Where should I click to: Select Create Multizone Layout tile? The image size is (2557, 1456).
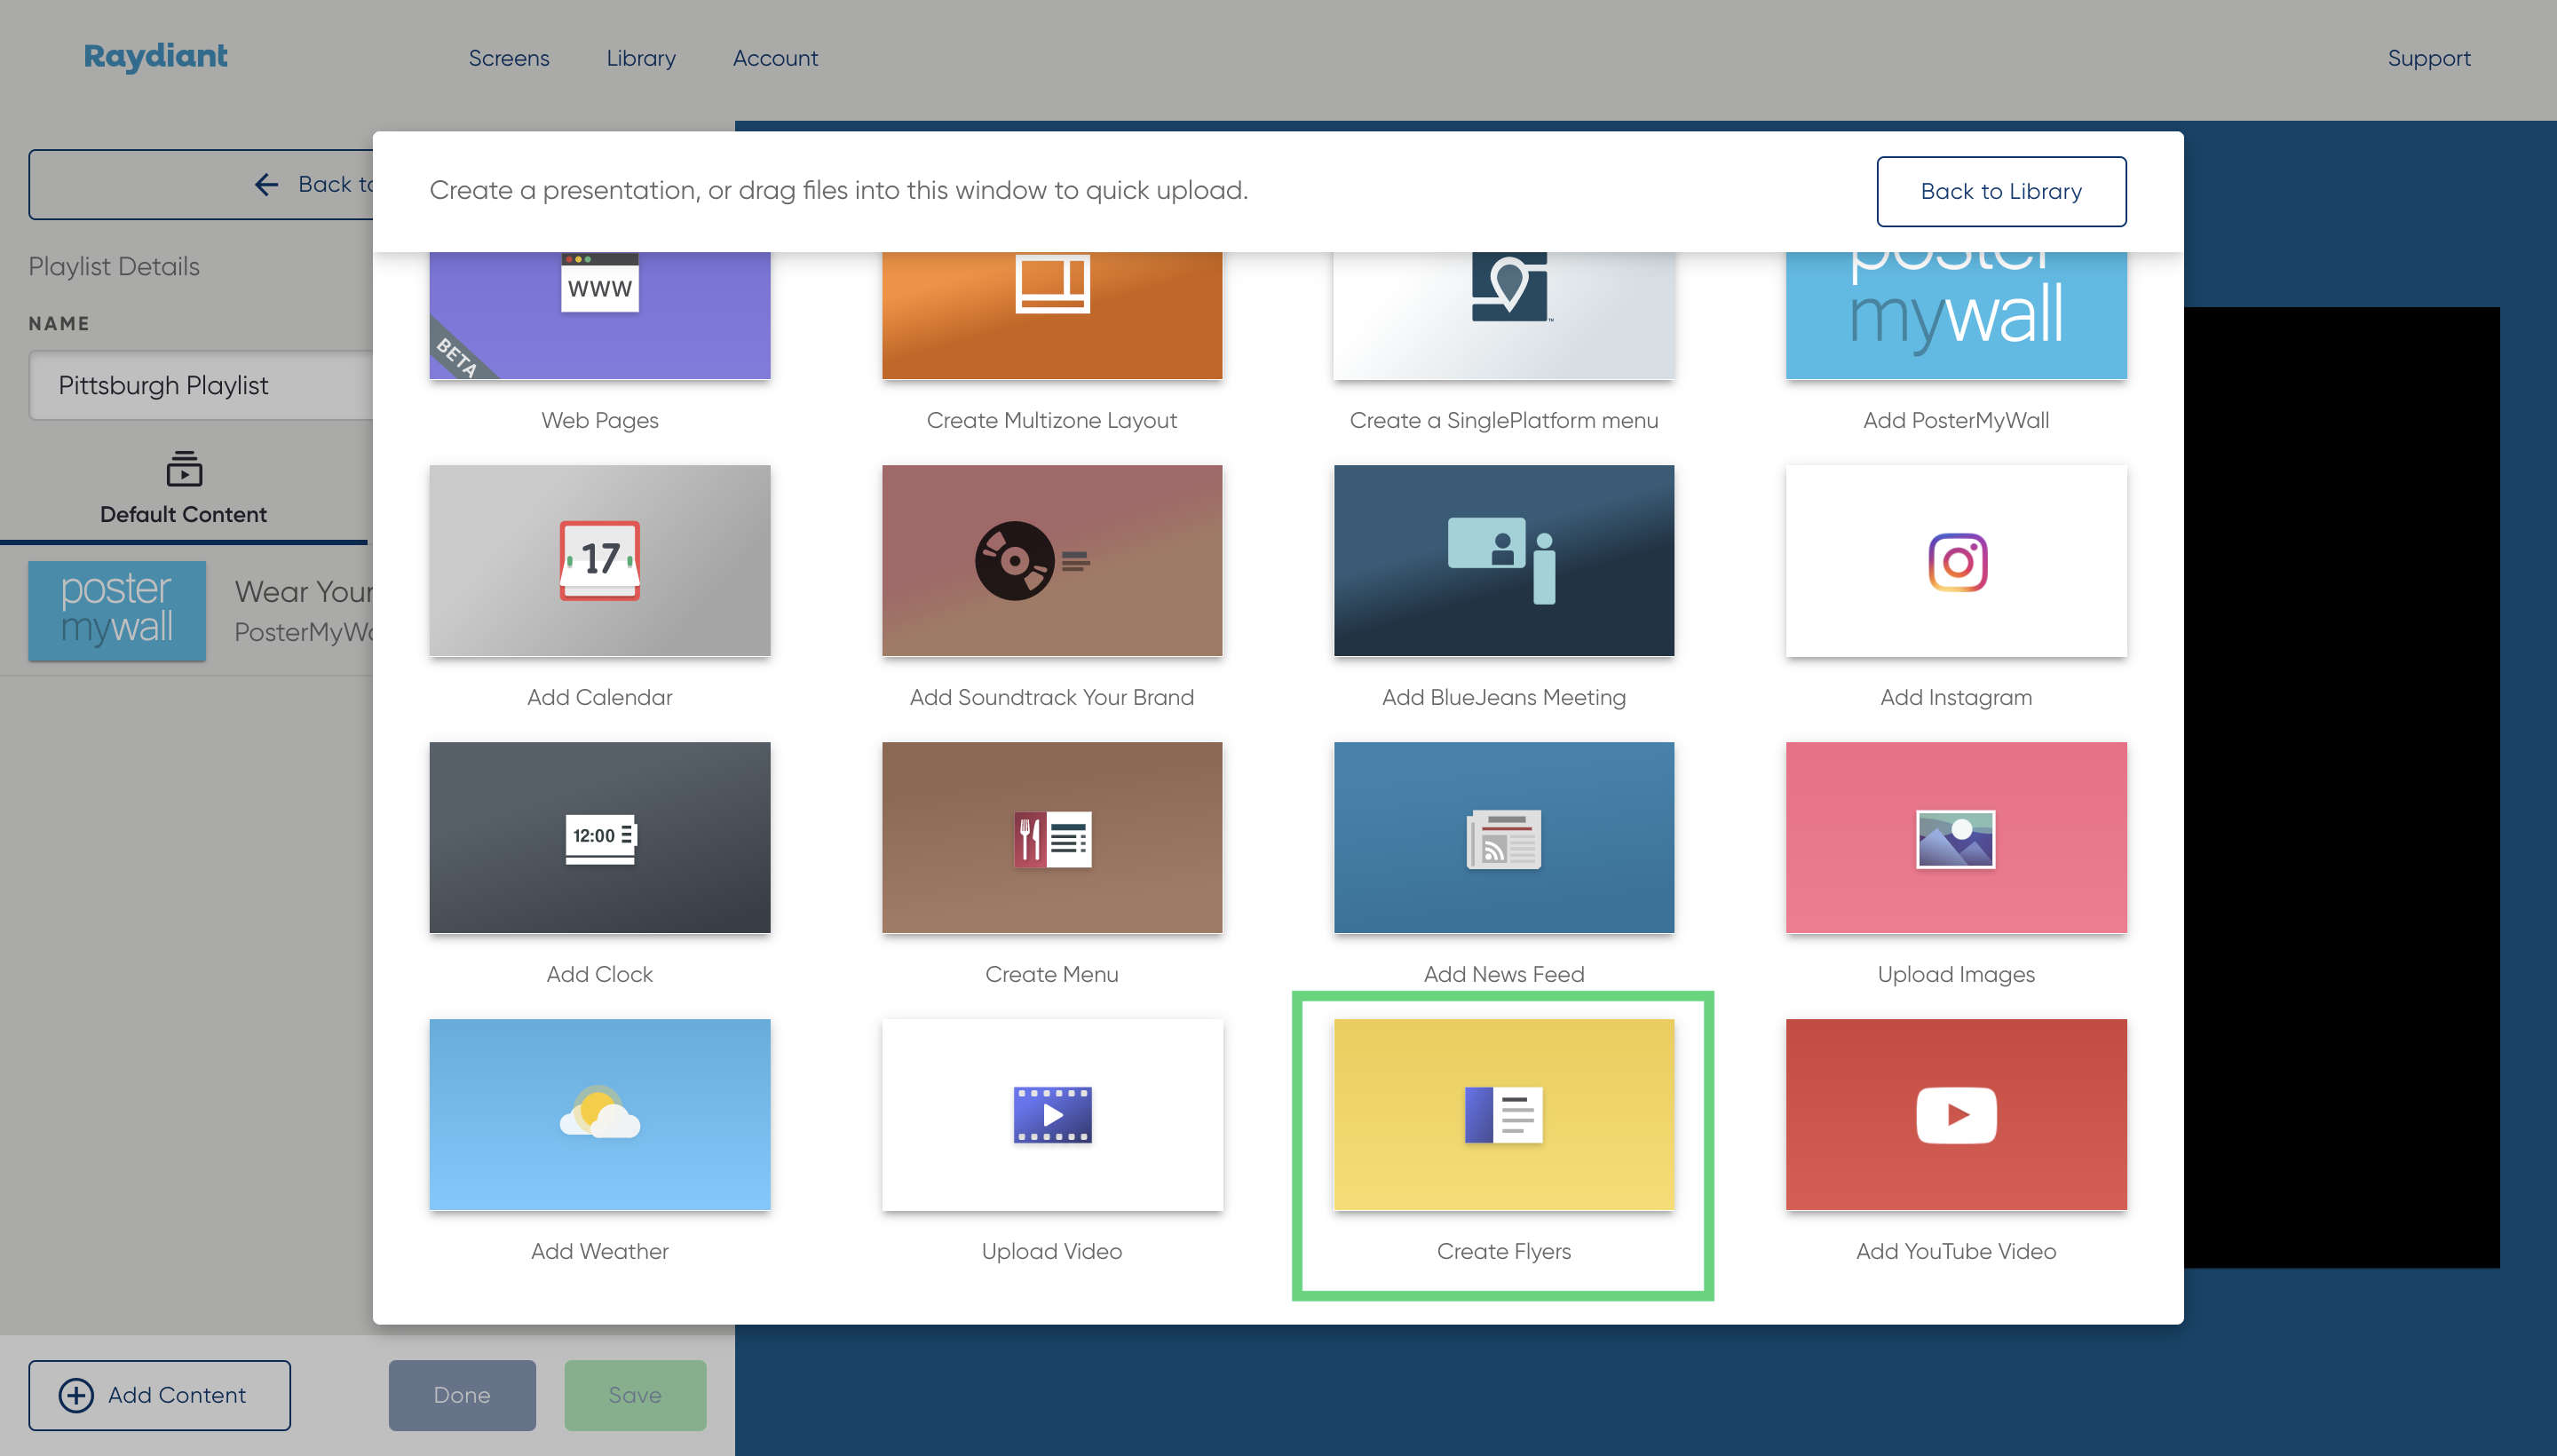[1051, 315]
